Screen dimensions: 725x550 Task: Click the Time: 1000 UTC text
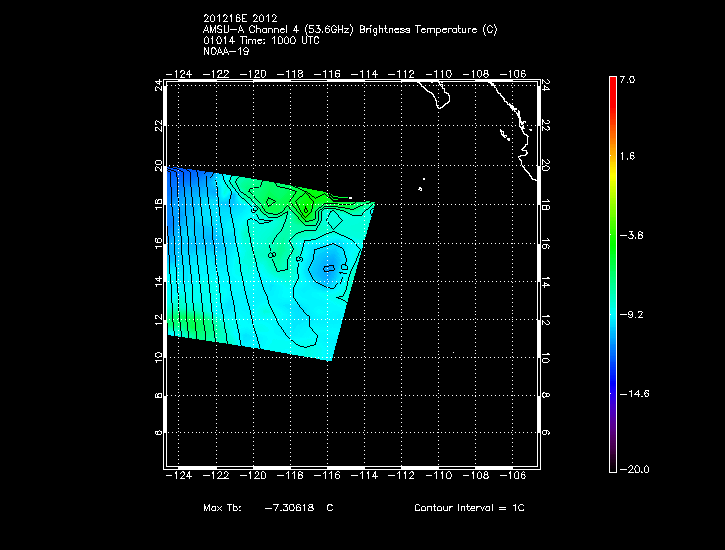270,40
